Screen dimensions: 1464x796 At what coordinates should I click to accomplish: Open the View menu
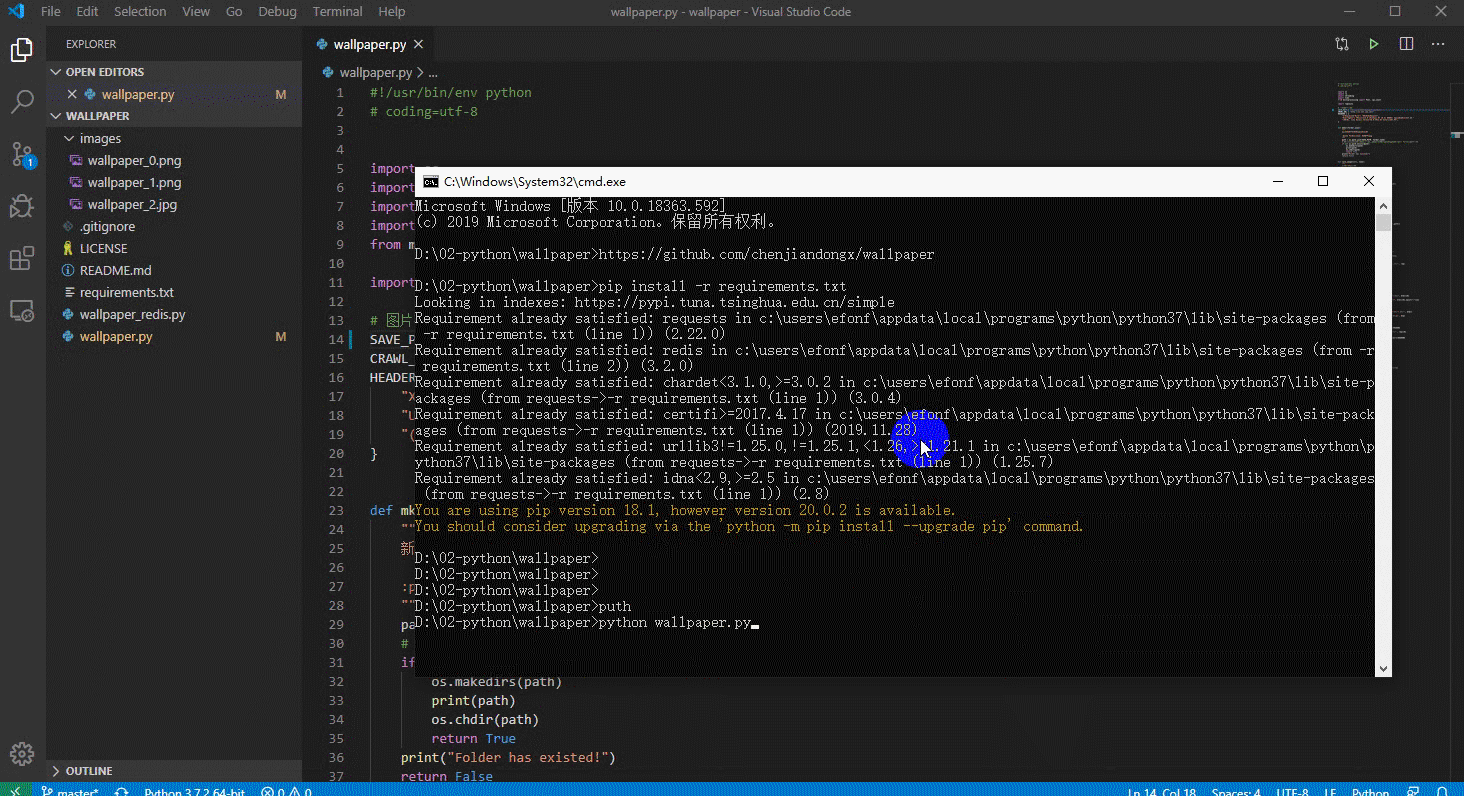click(x=196, y=12)
